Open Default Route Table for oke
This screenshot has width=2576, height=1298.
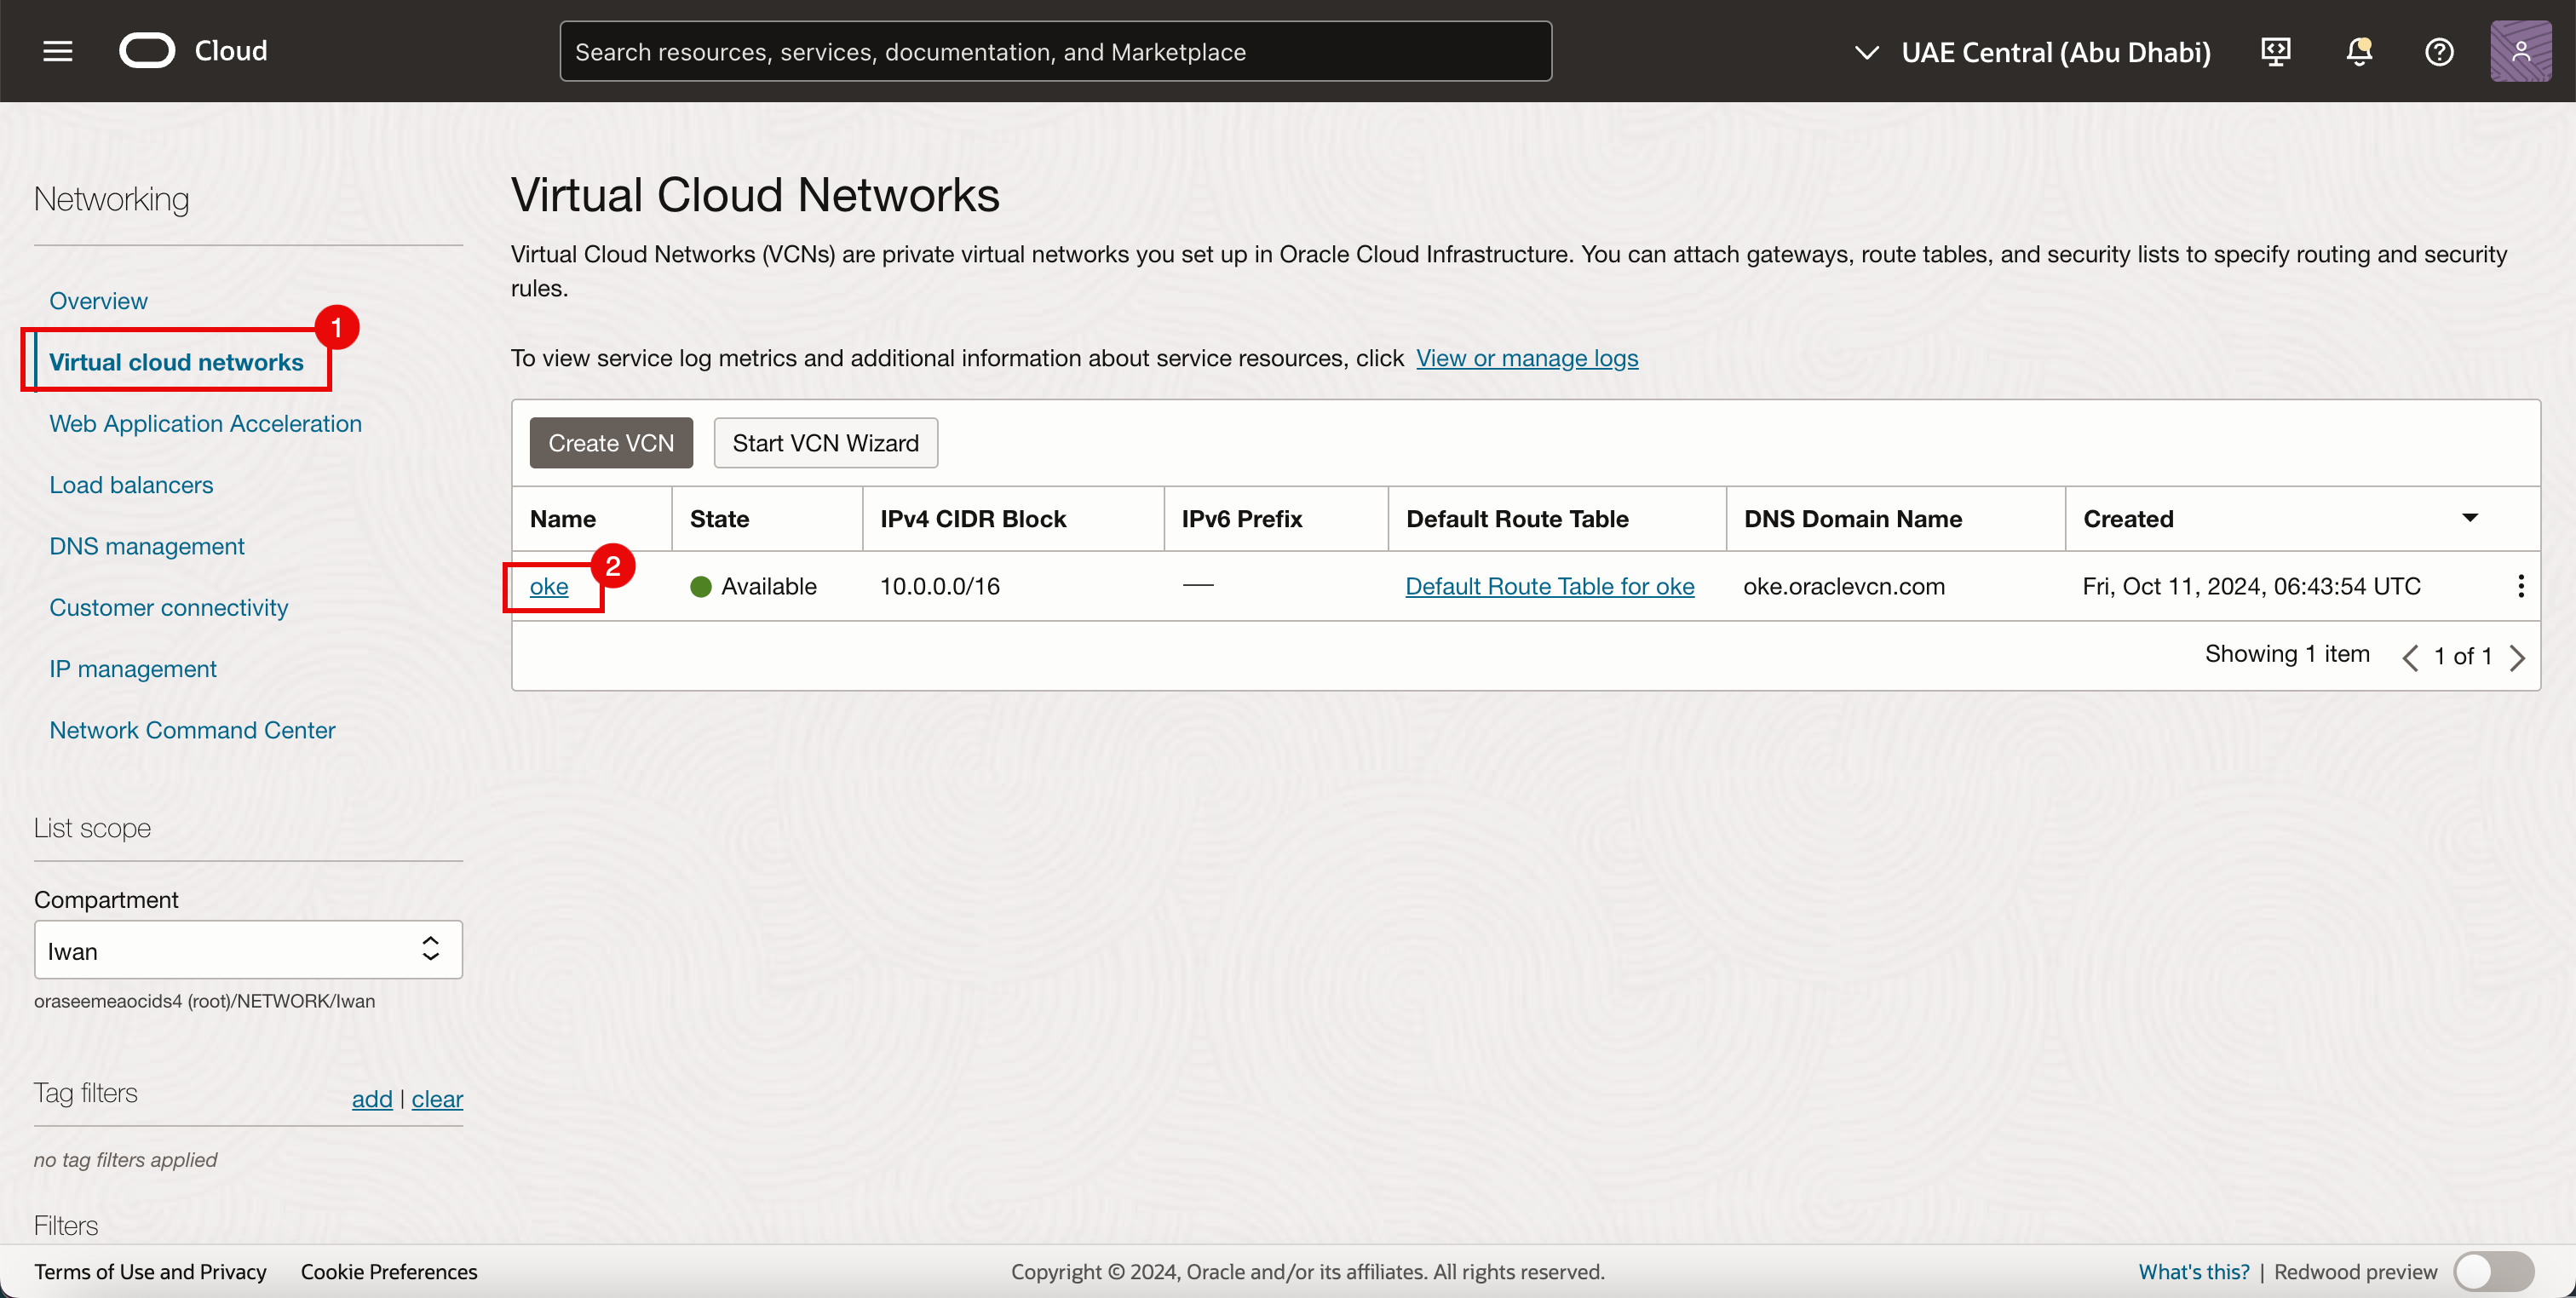click(1549, 586)
